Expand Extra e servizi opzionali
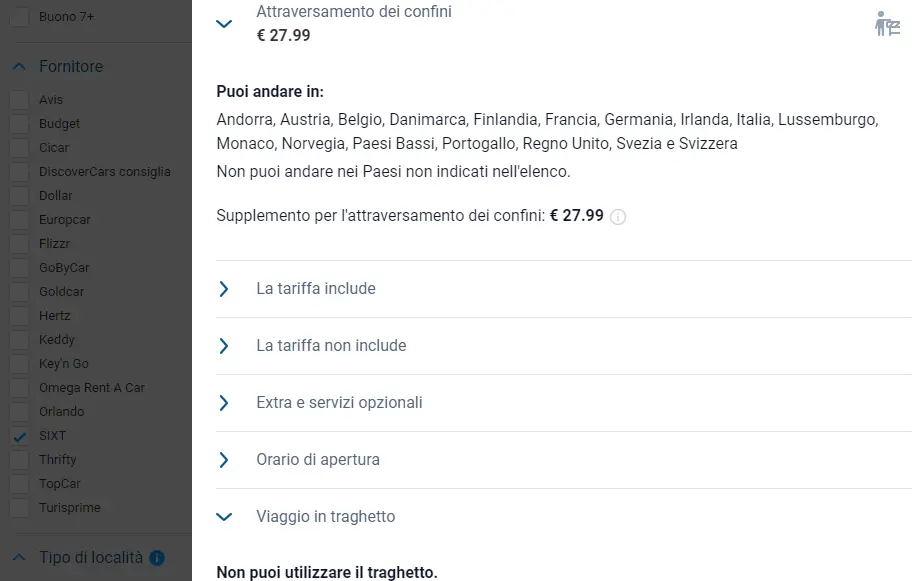 tap(225, 403)
